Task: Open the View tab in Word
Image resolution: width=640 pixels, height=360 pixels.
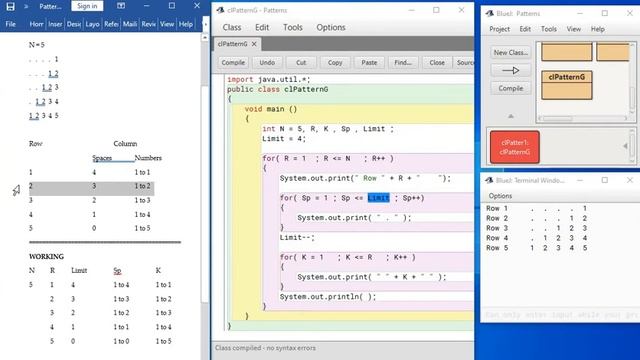Action: tap(167, 24)
